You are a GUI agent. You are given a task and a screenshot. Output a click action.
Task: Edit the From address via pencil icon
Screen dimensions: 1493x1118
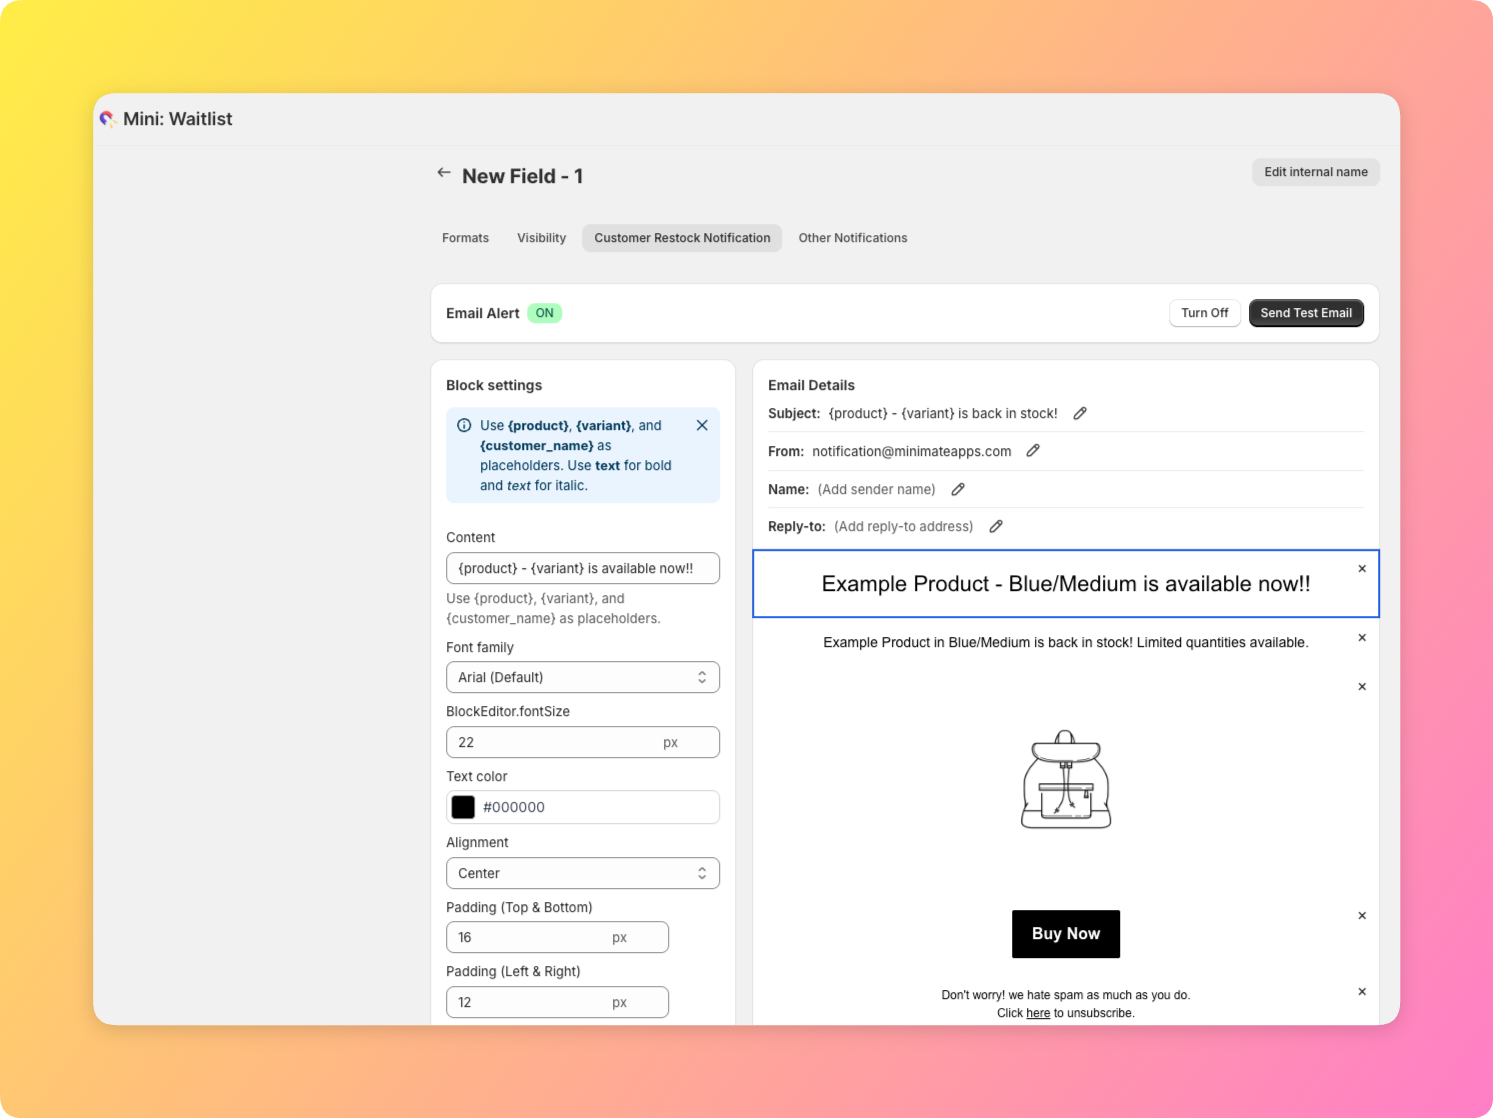[1033, 451]
